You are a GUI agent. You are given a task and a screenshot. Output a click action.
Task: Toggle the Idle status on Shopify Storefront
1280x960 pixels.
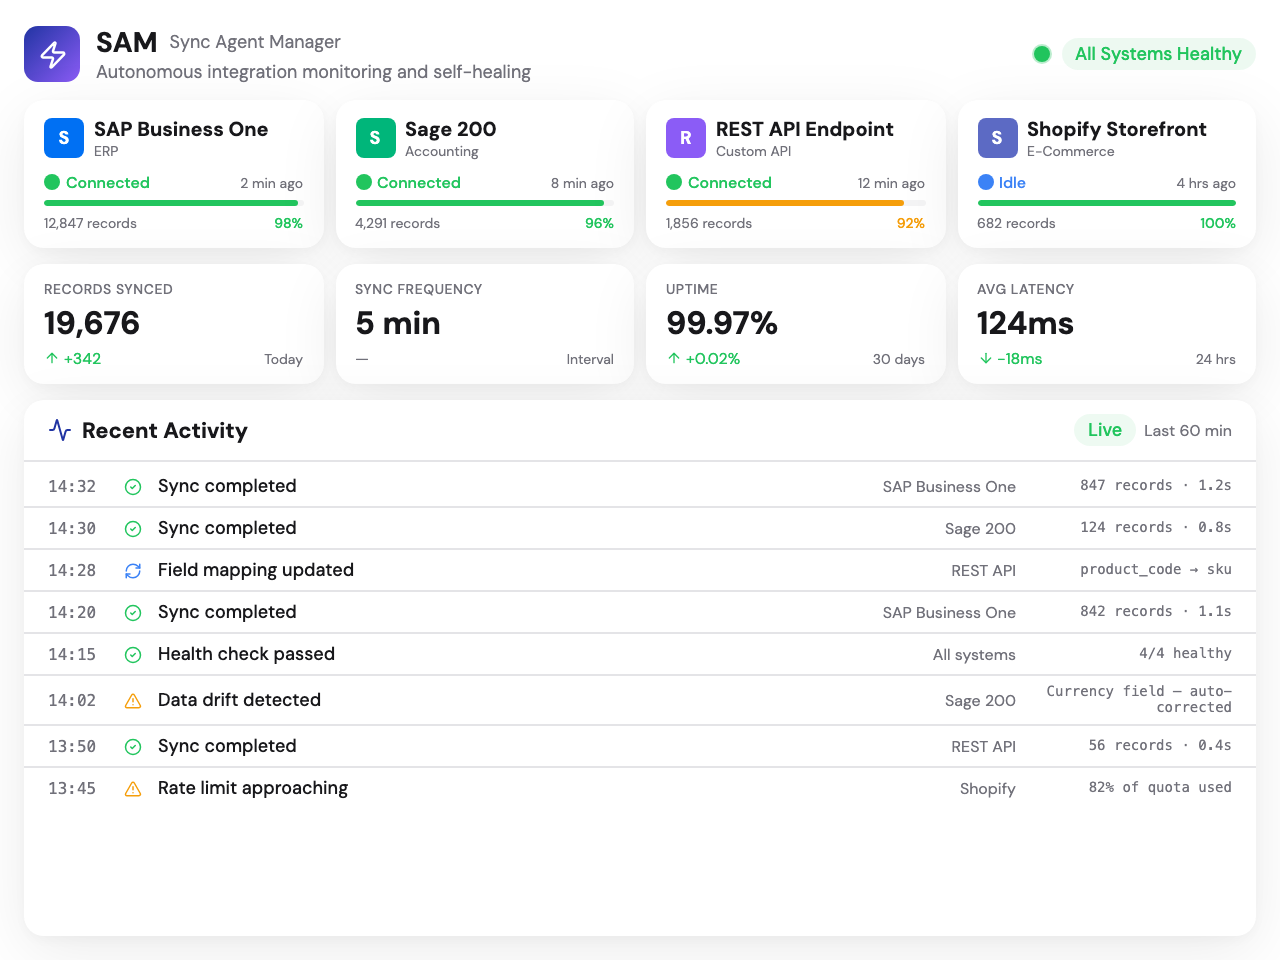[988, 183]
